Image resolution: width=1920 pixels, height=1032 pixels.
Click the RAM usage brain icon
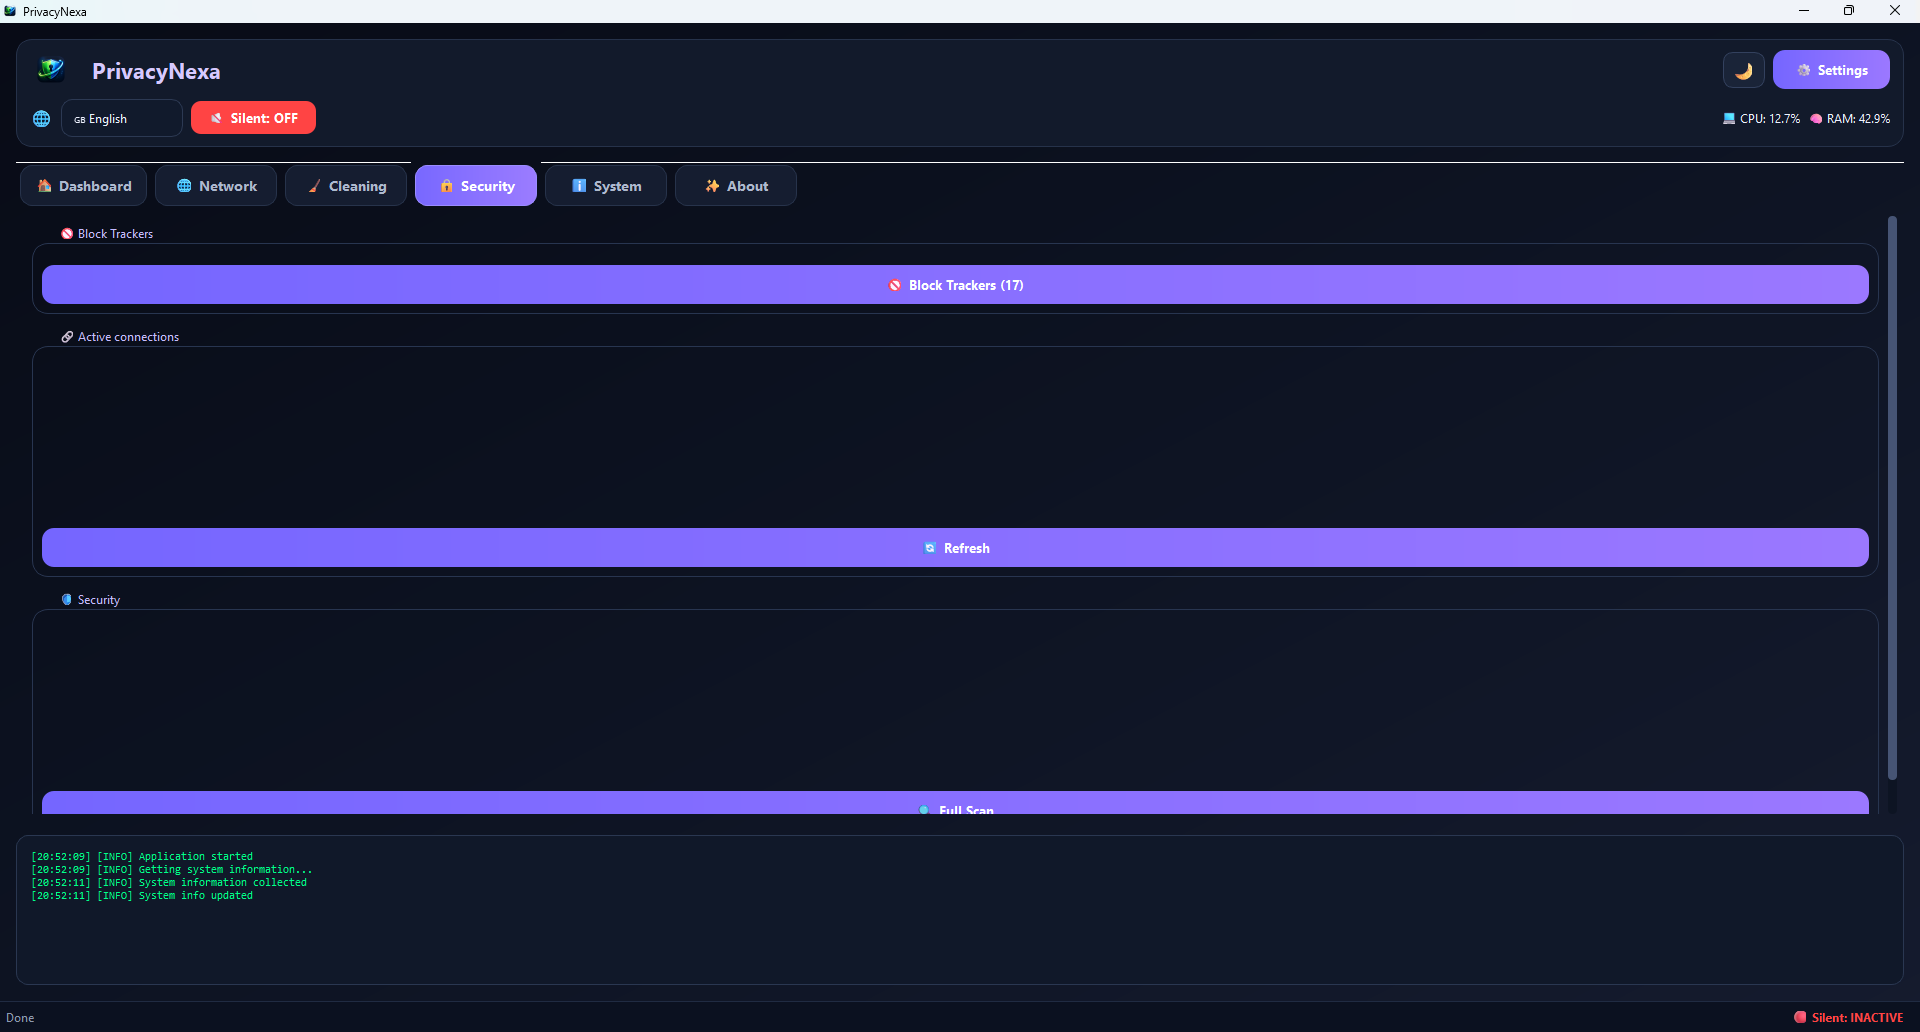[1816, 119]
